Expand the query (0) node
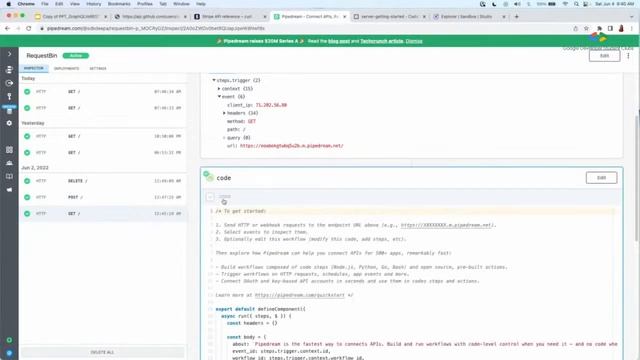 pyautogui.click(x=224, y=138)
